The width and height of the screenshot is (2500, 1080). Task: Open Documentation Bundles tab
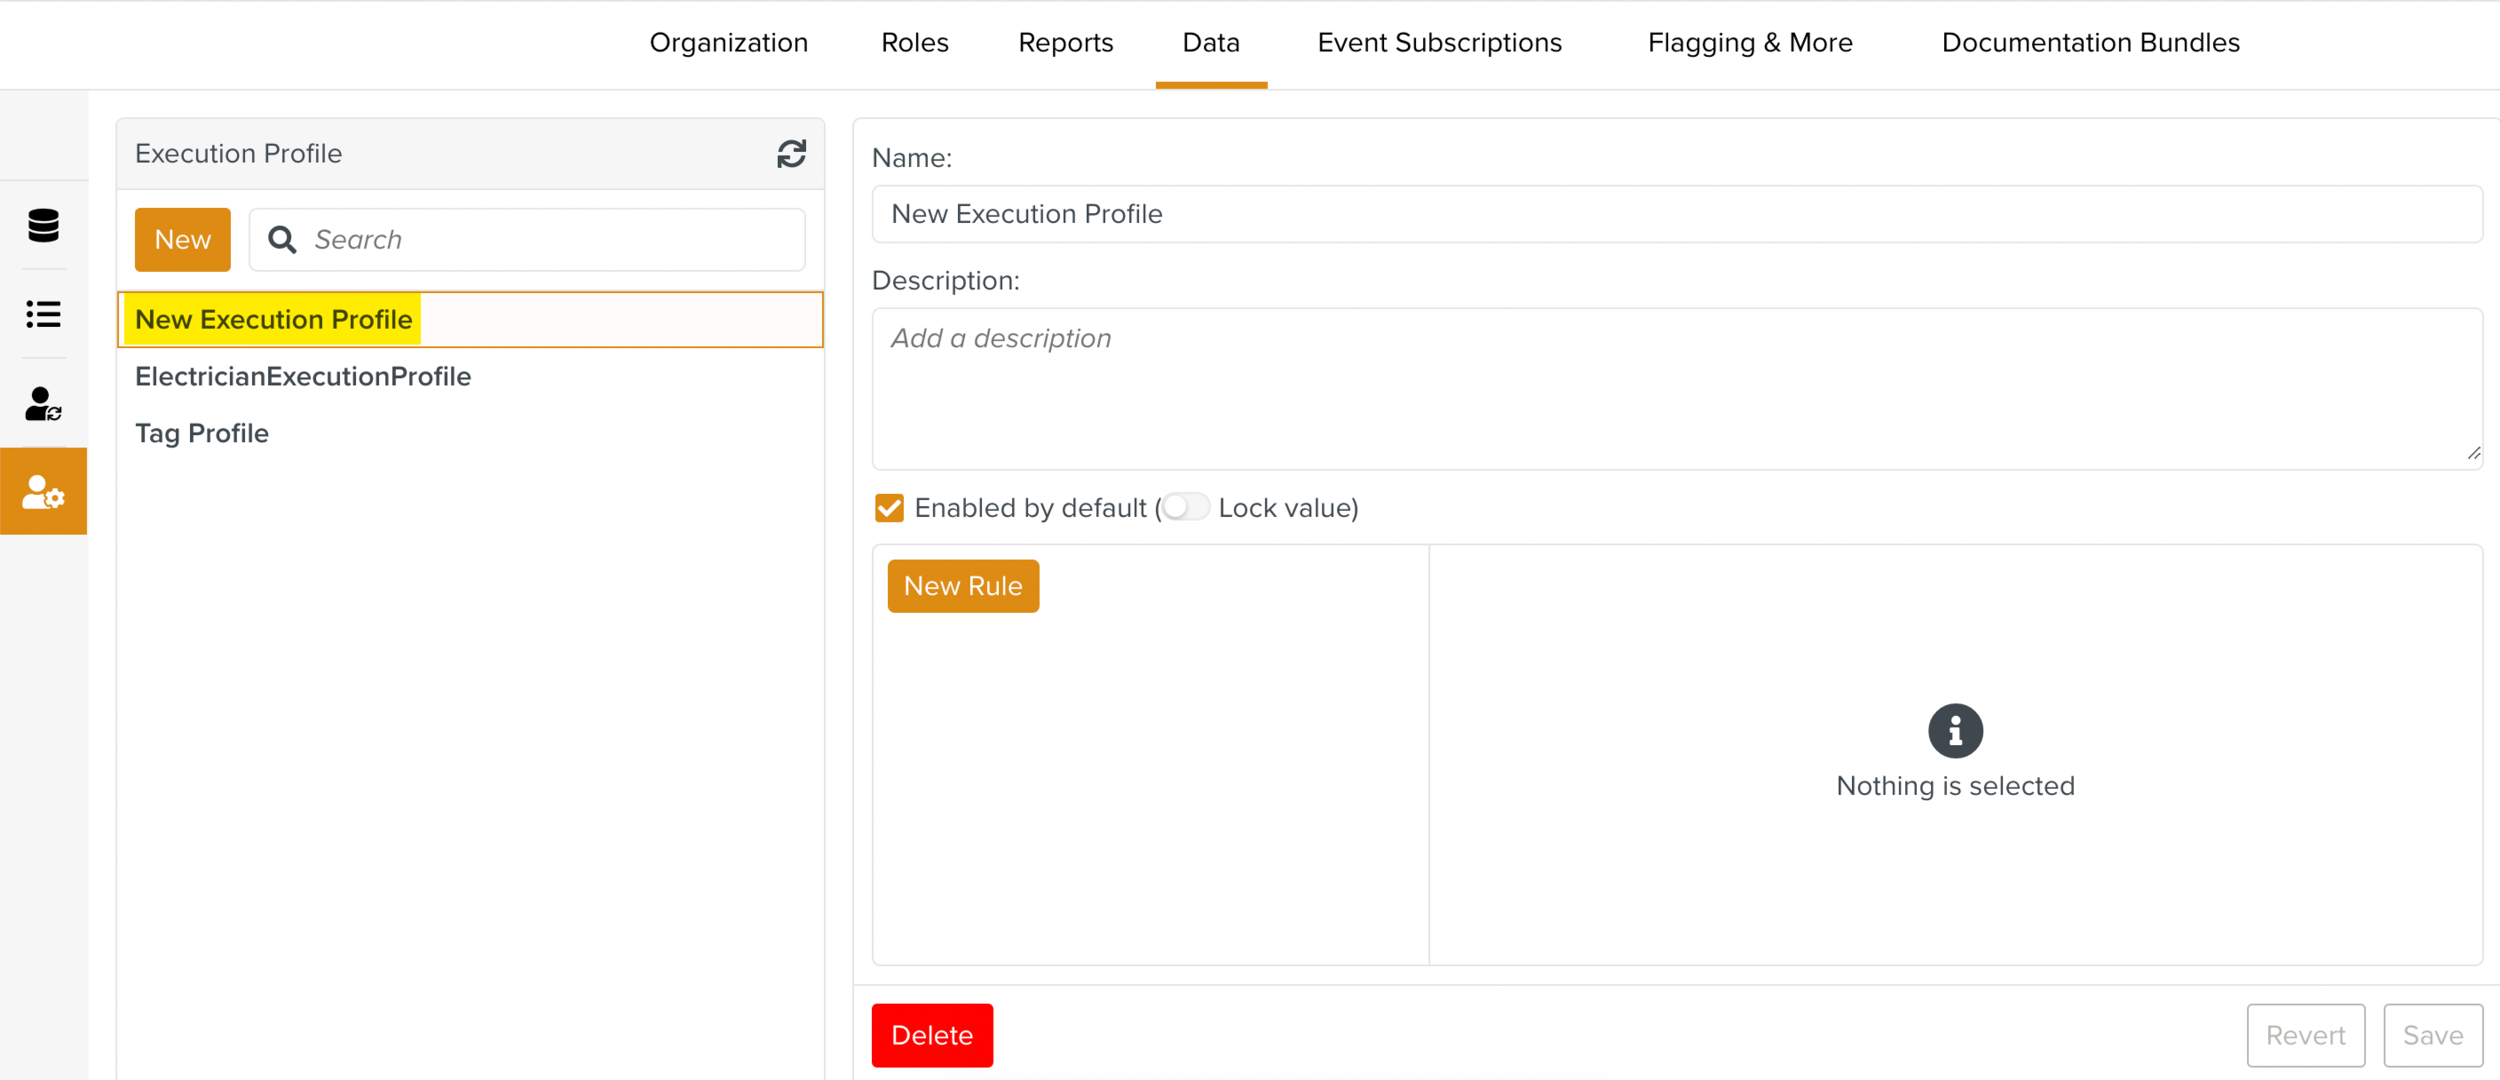point(2090,43)
